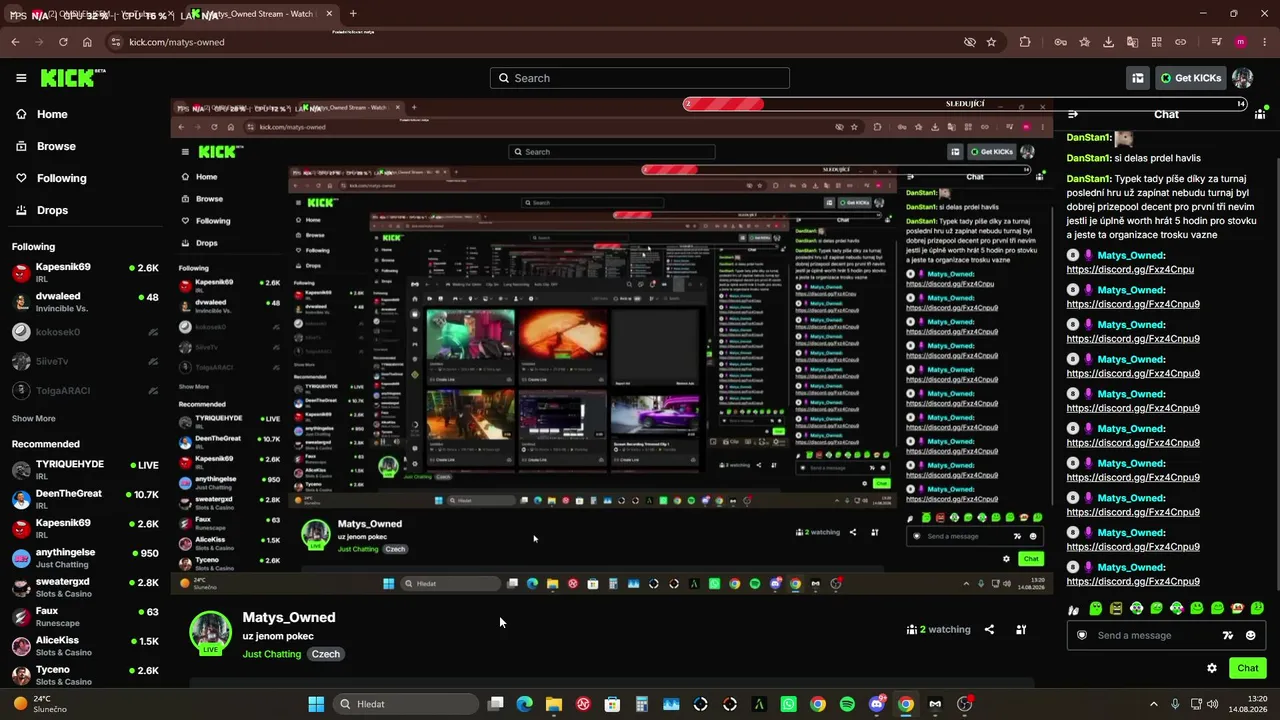Open the user profile avatar menu

[x=1242, y=78]
